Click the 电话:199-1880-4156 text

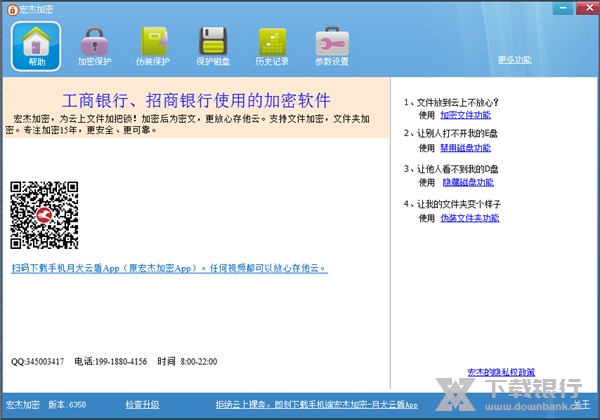(x=111, y=361)
